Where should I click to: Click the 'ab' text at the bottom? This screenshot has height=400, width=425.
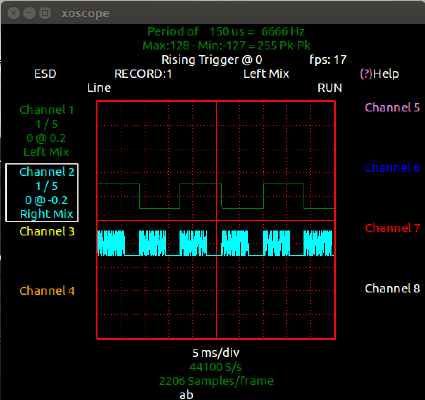(x=186, y=395)
